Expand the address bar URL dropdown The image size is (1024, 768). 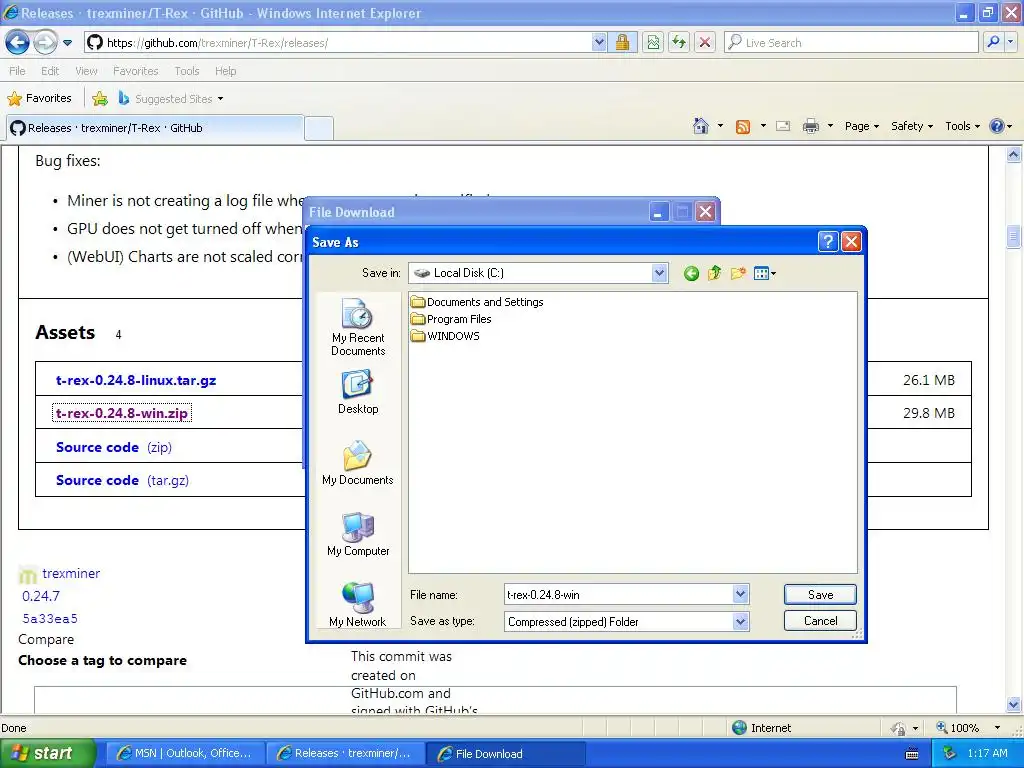coord(599,42)
